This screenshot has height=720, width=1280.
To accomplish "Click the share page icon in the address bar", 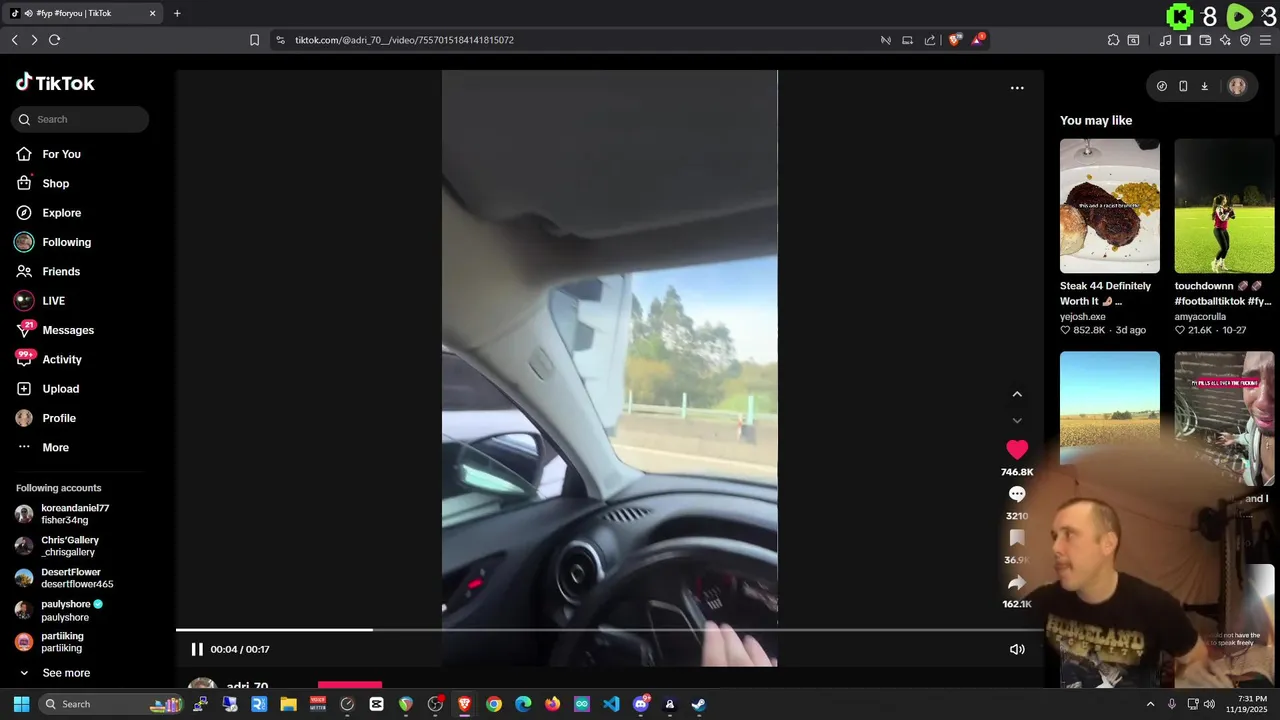I will (930, 40).
